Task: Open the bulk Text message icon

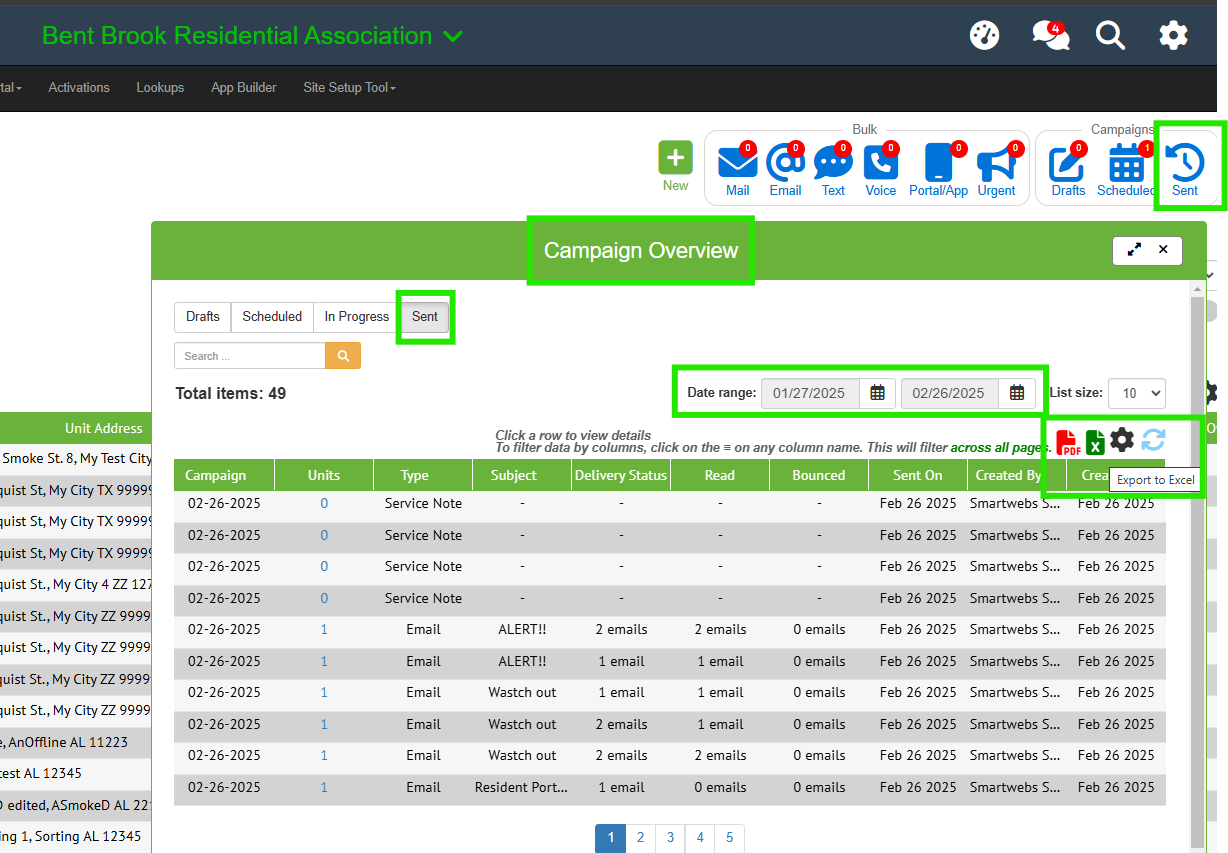Action: (x=833, y=163)
